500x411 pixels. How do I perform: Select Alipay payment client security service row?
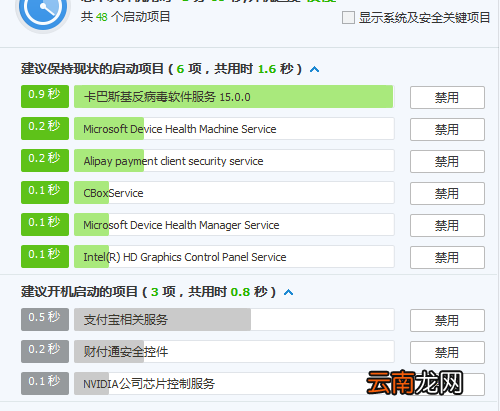pyautogui.click(x=234, y=161)
